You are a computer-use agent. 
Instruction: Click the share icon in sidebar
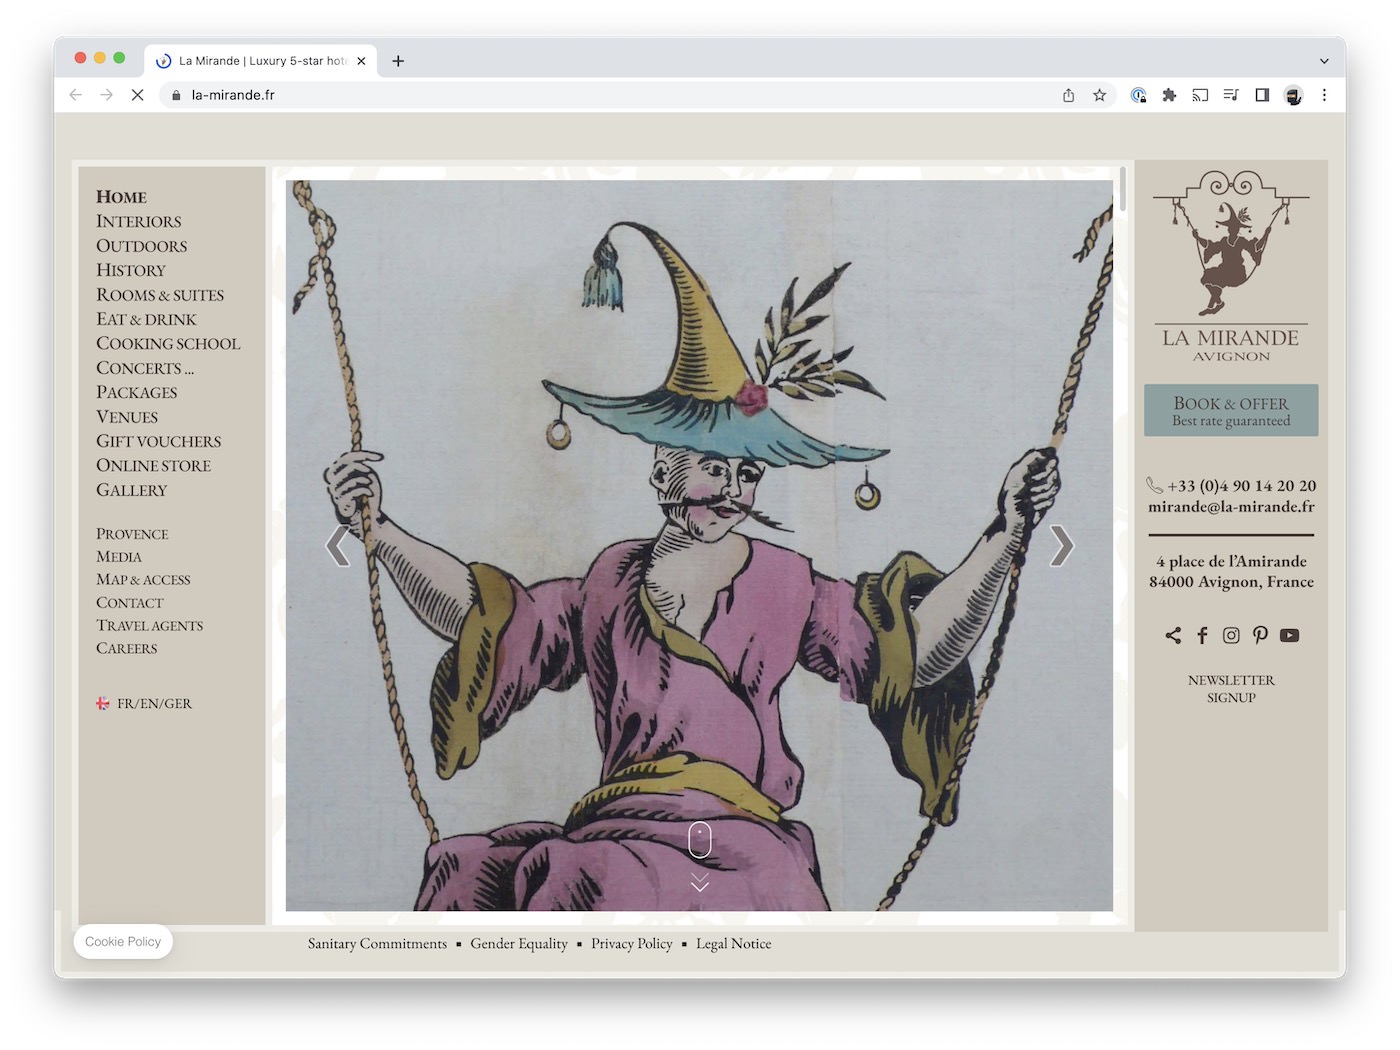click(x=1173, y=635)
